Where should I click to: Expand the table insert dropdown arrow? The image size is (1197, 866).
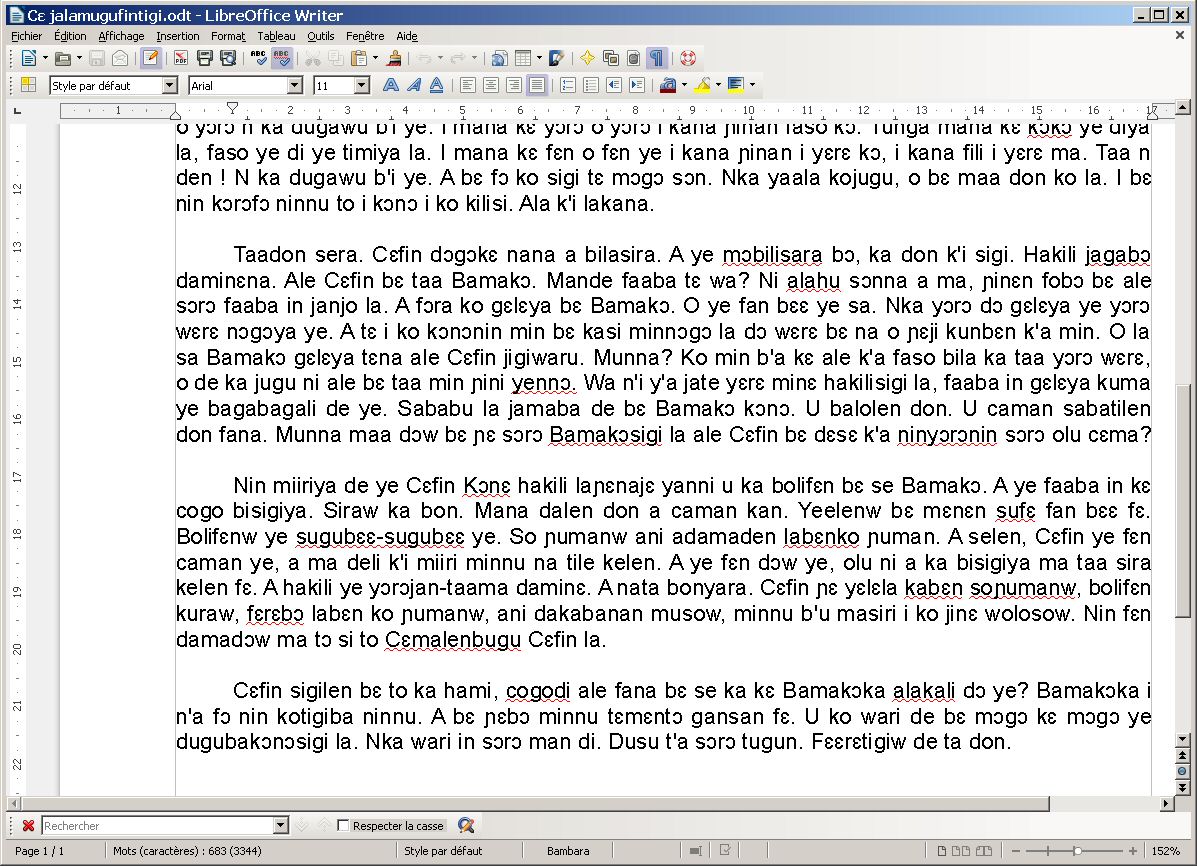[x=539, y=58]
